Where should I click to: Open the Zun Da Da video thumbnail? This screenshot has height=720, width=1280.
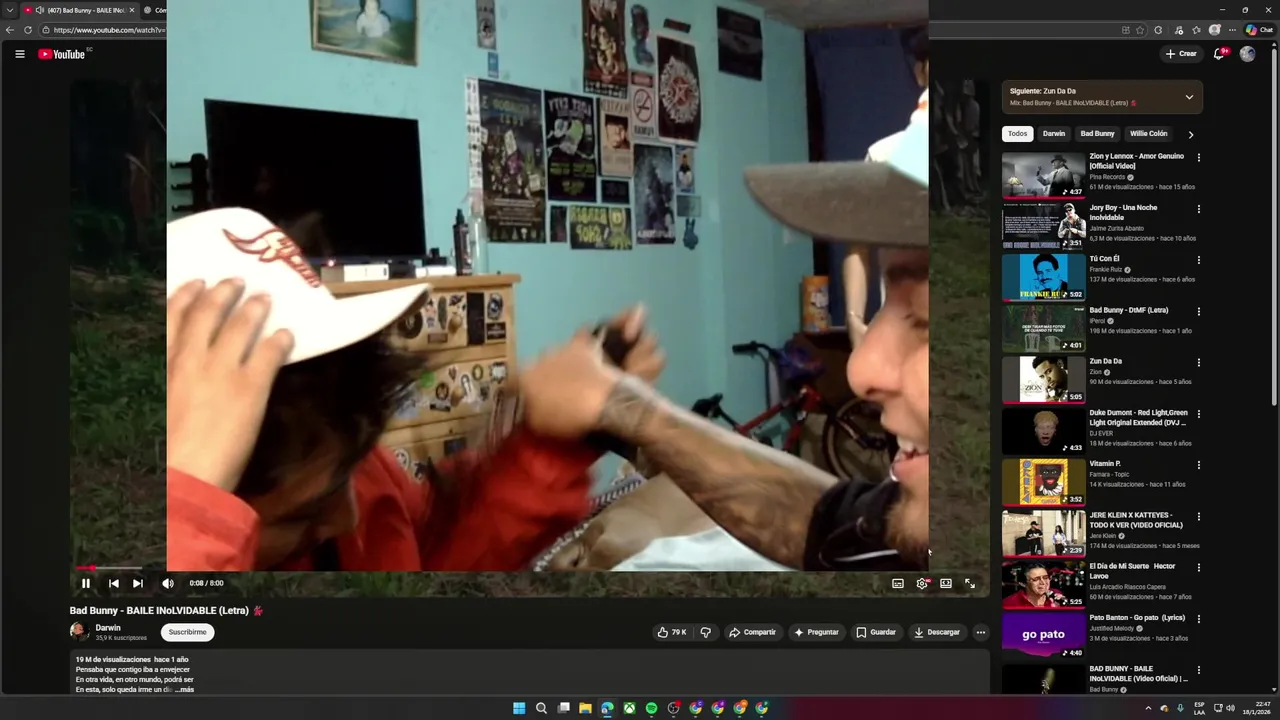pyautogui.click(x=1043, y=380)
